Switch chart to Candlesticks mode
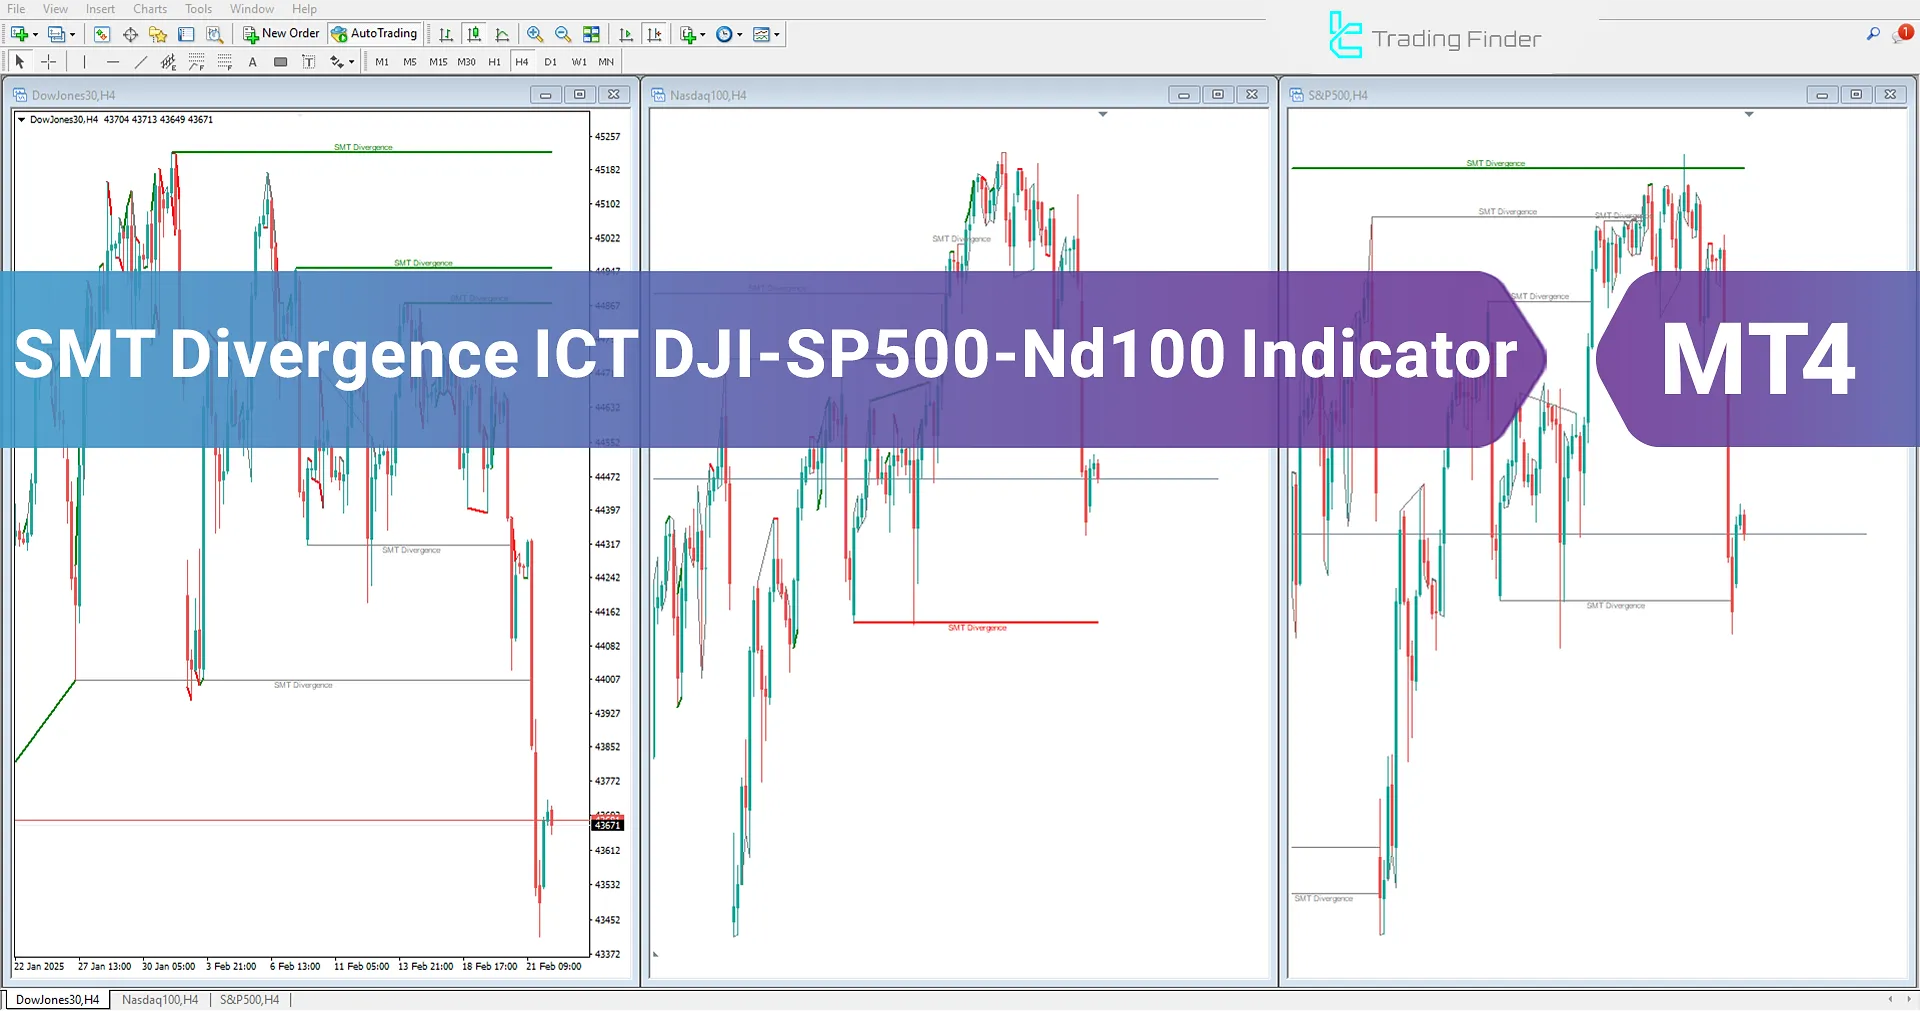 (474, 34)
